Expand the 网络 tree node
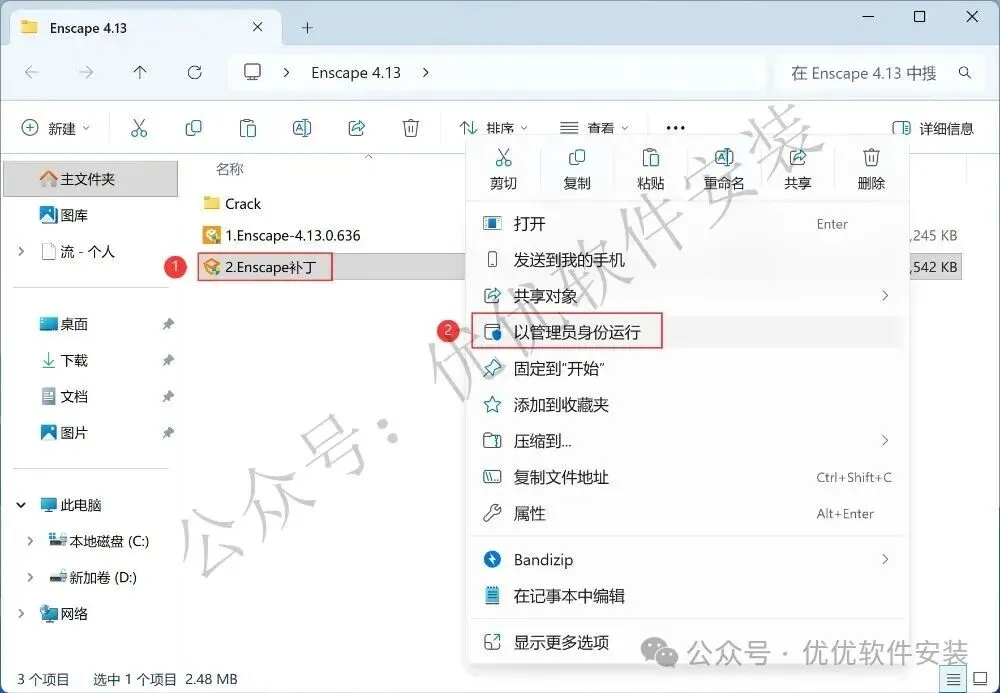Image resolution: width=1000 pixels, height=693 pixels. coord(21,613)
